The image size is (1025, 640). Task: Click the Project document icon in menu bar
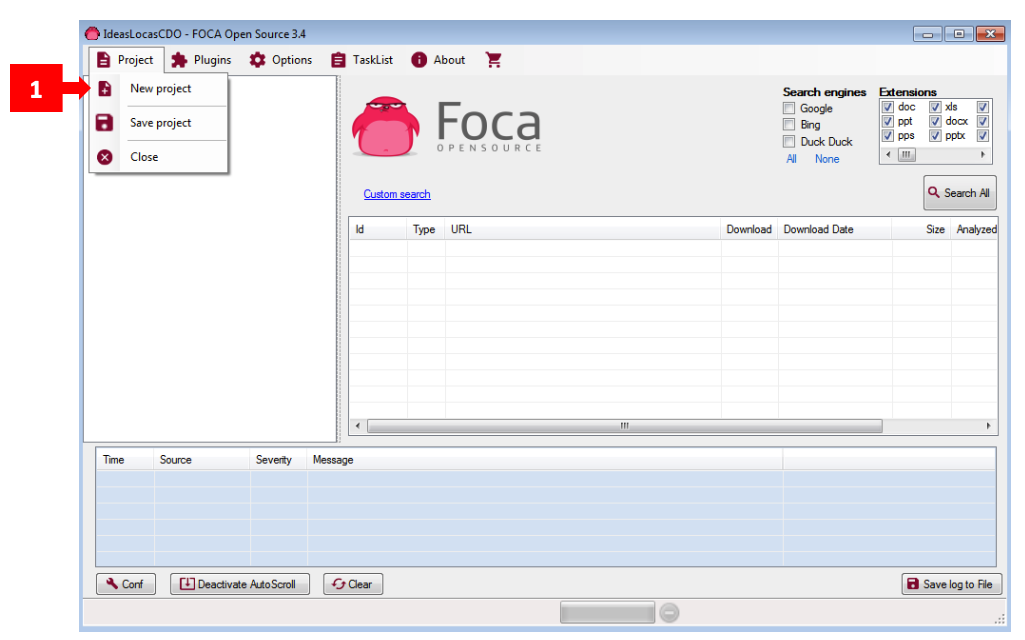[x=103, y=60]
